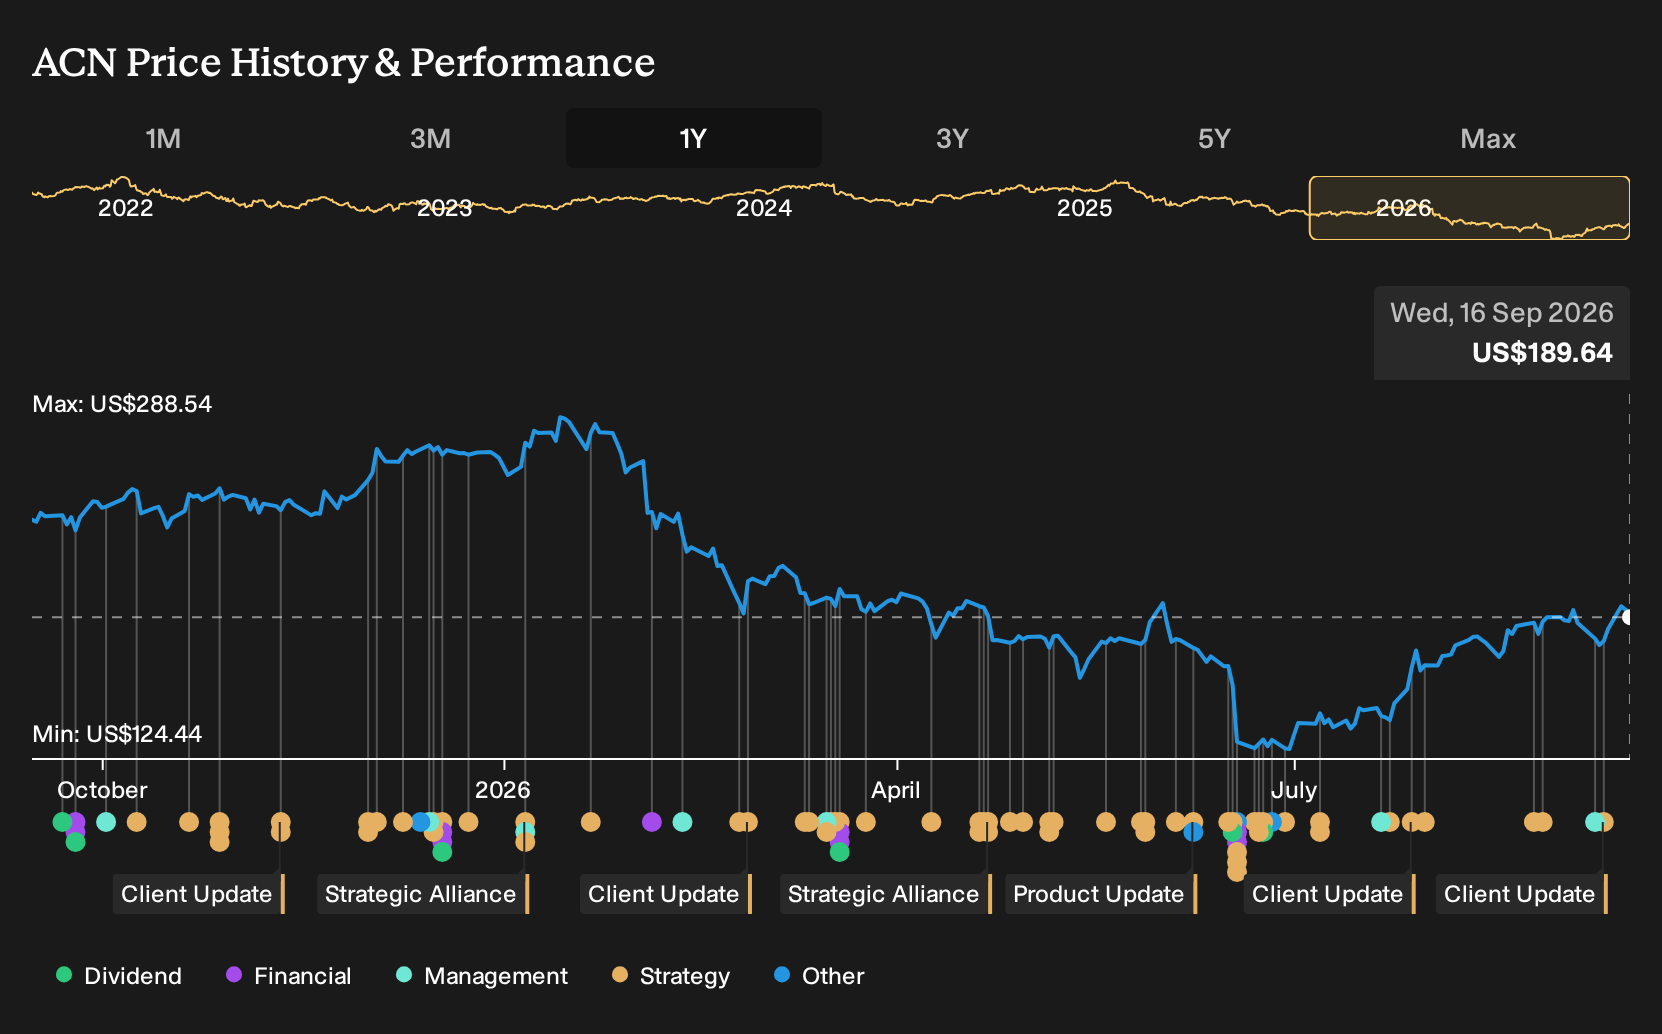Click the blue Other event dot before July
Image resolution: width=1662 pixels, height=1034 pixels.
click(1193, 832)
